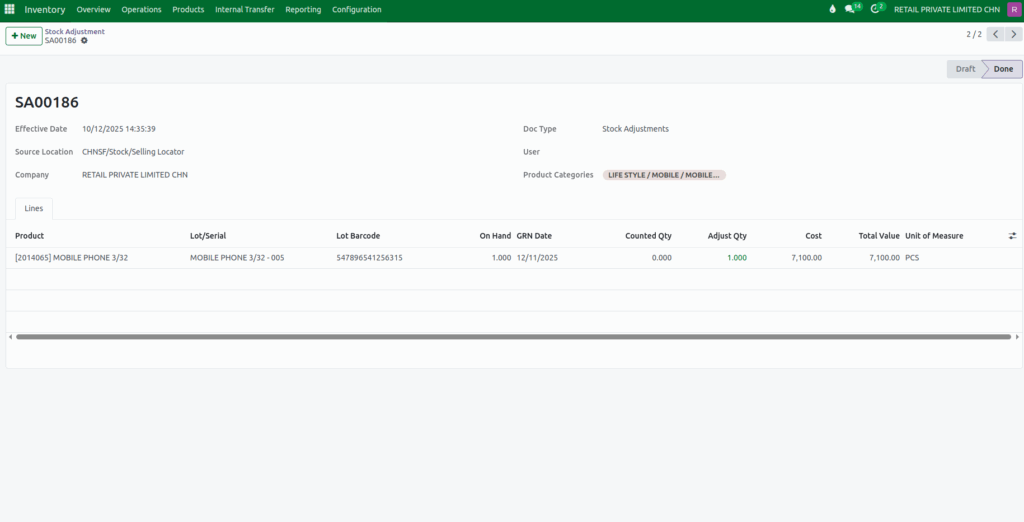The image size is (1024, 522).
Task: Create a new record with New button
Action: [x=24, y=36]
